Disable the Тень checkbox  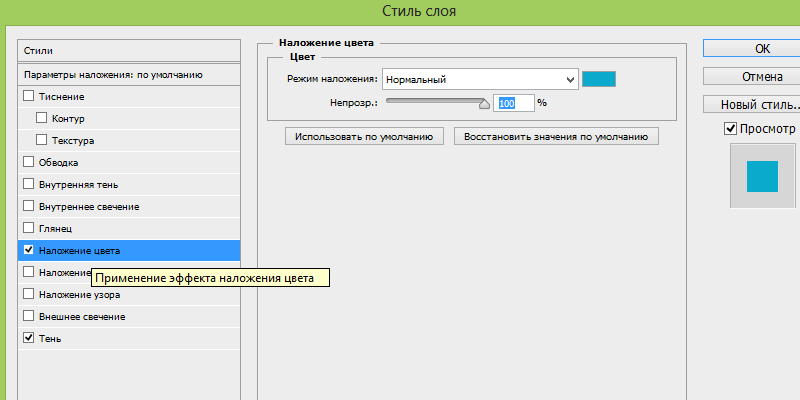click(28, 338)
